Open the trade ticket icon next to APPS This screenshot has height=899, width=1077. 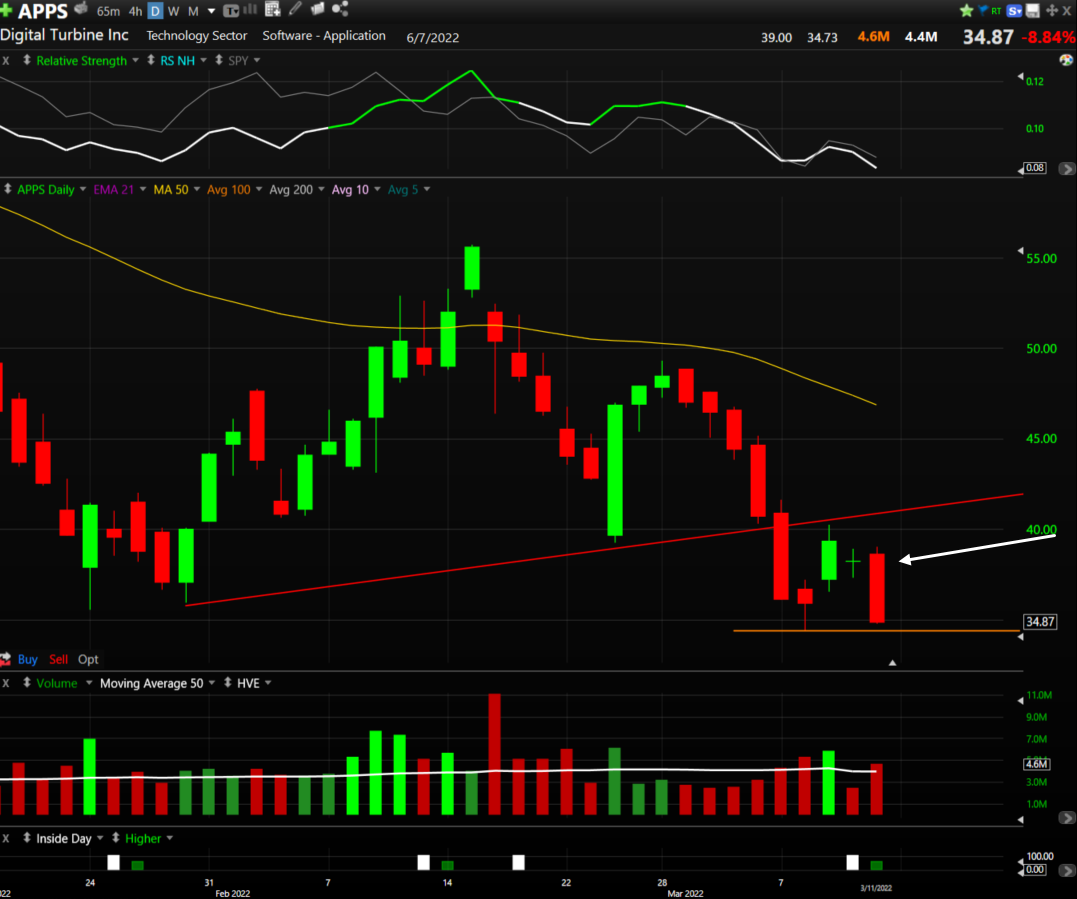pos(81,9)
